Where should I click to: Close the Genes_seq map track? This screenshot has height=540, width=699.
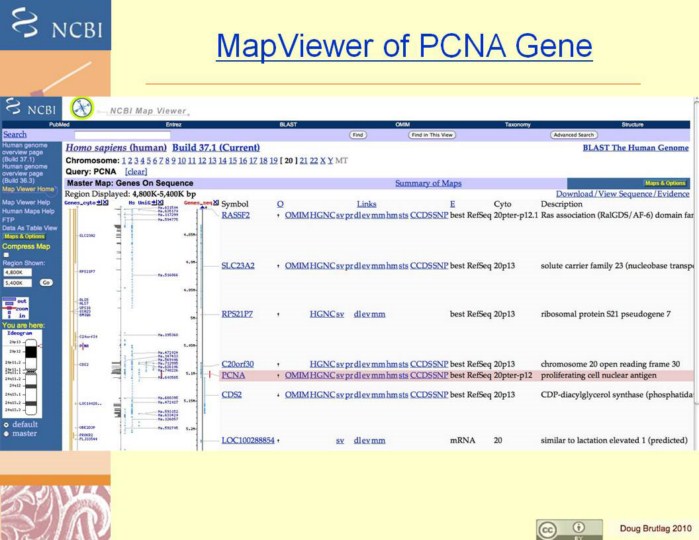coord(217,202)
